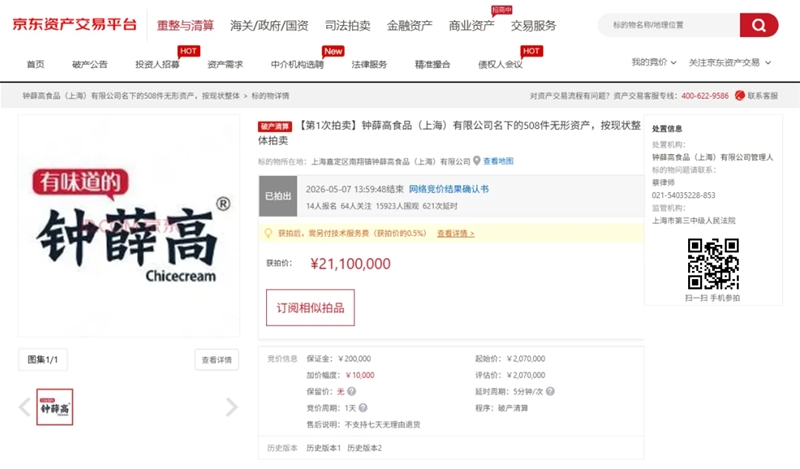Viewport: 800px width, 469px height.
Task: Click the 上海市第三中级人民法院 text
Action: click(x=694, y=220)
